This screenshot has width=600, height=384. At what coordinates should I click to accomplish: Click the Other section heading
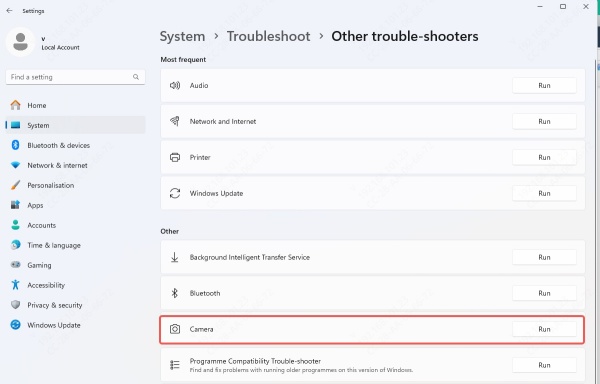pos(170,231)
